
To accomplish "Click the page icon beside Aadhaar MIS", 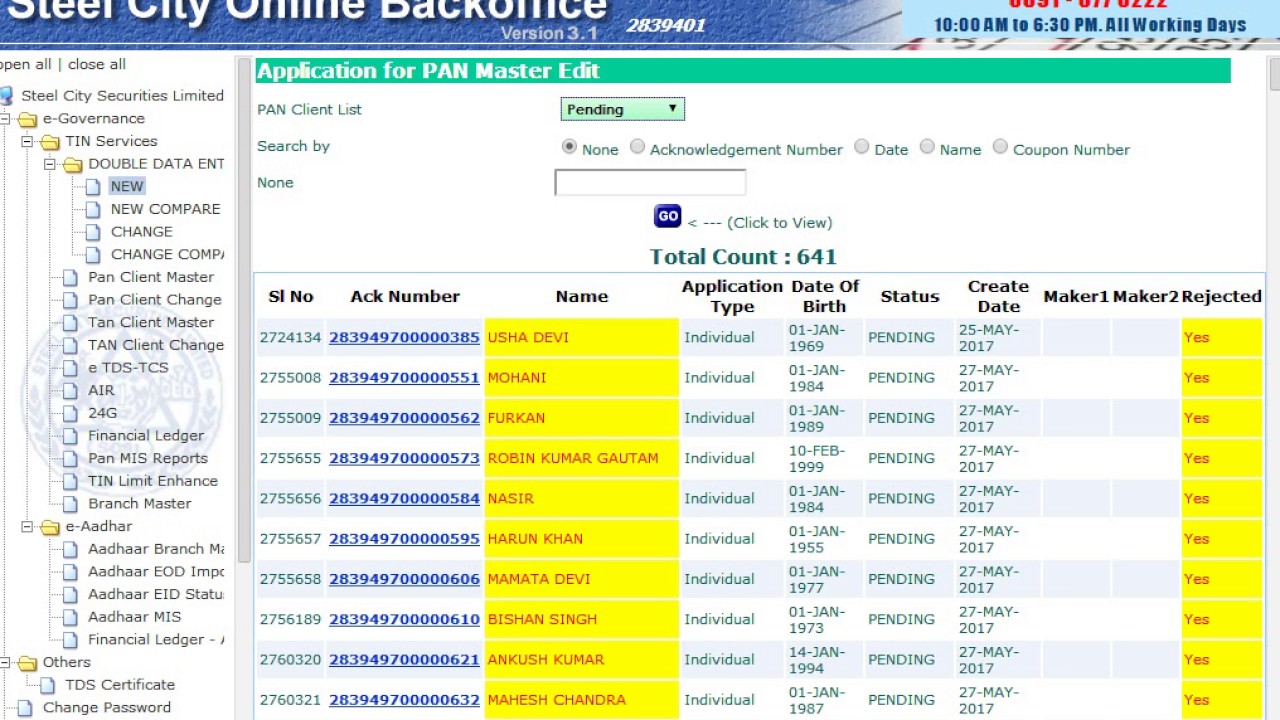I will coord(70,617).
